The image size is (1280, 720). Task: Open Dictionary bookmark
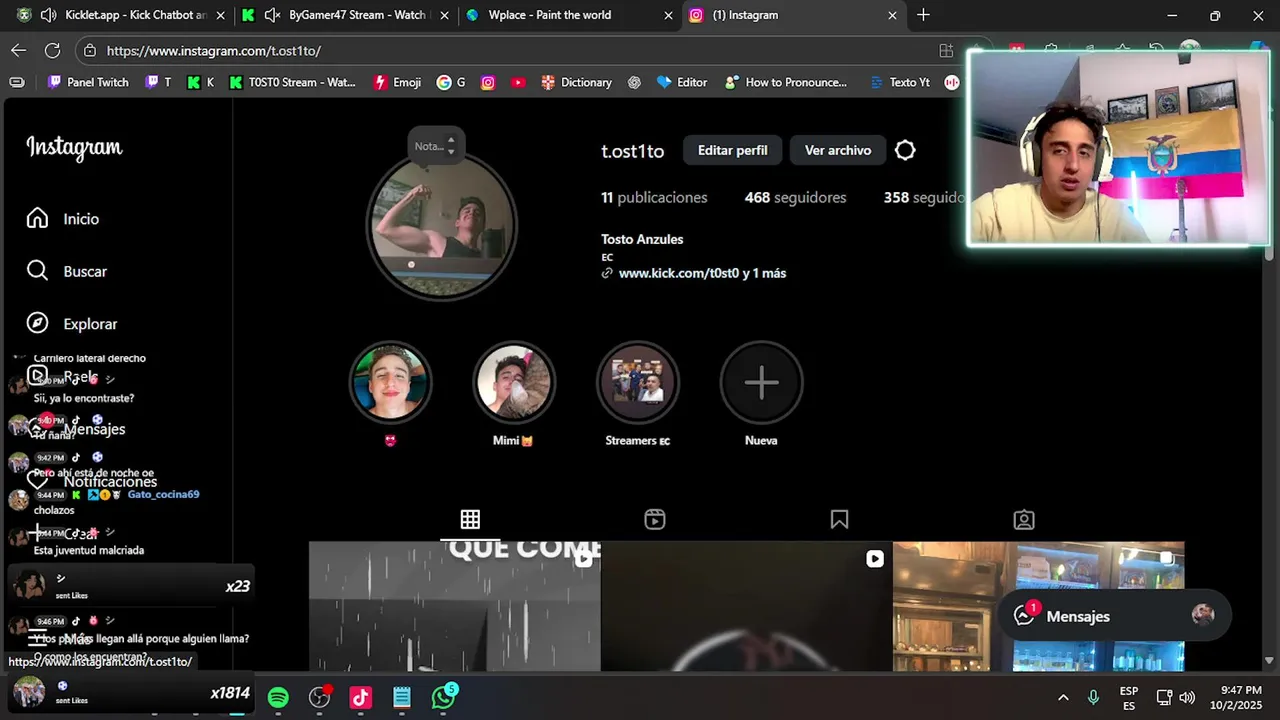point(576,83)
